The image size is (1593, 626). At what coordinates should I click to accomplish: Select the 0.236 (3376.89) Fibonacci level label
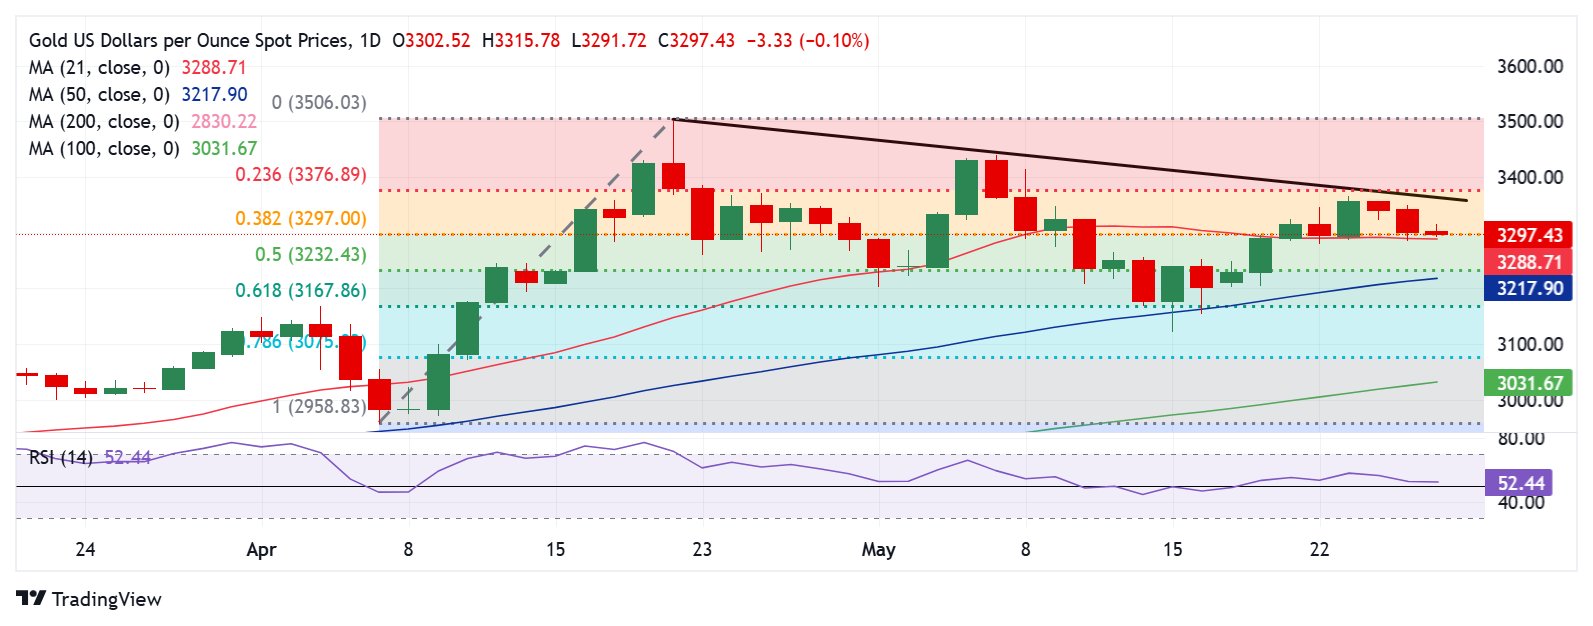[x=301, y=174]
